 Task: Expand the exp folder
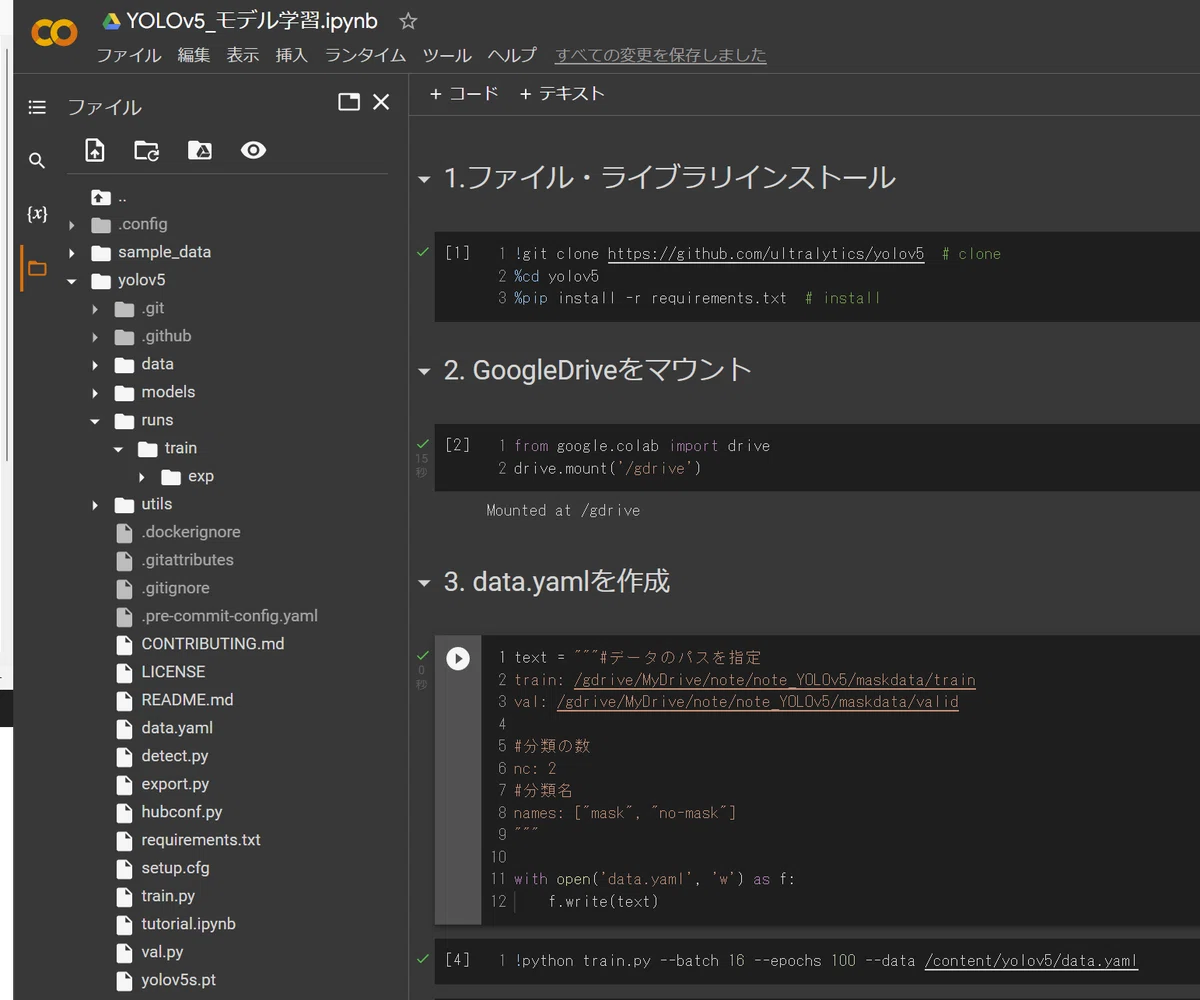pos(142,477)
